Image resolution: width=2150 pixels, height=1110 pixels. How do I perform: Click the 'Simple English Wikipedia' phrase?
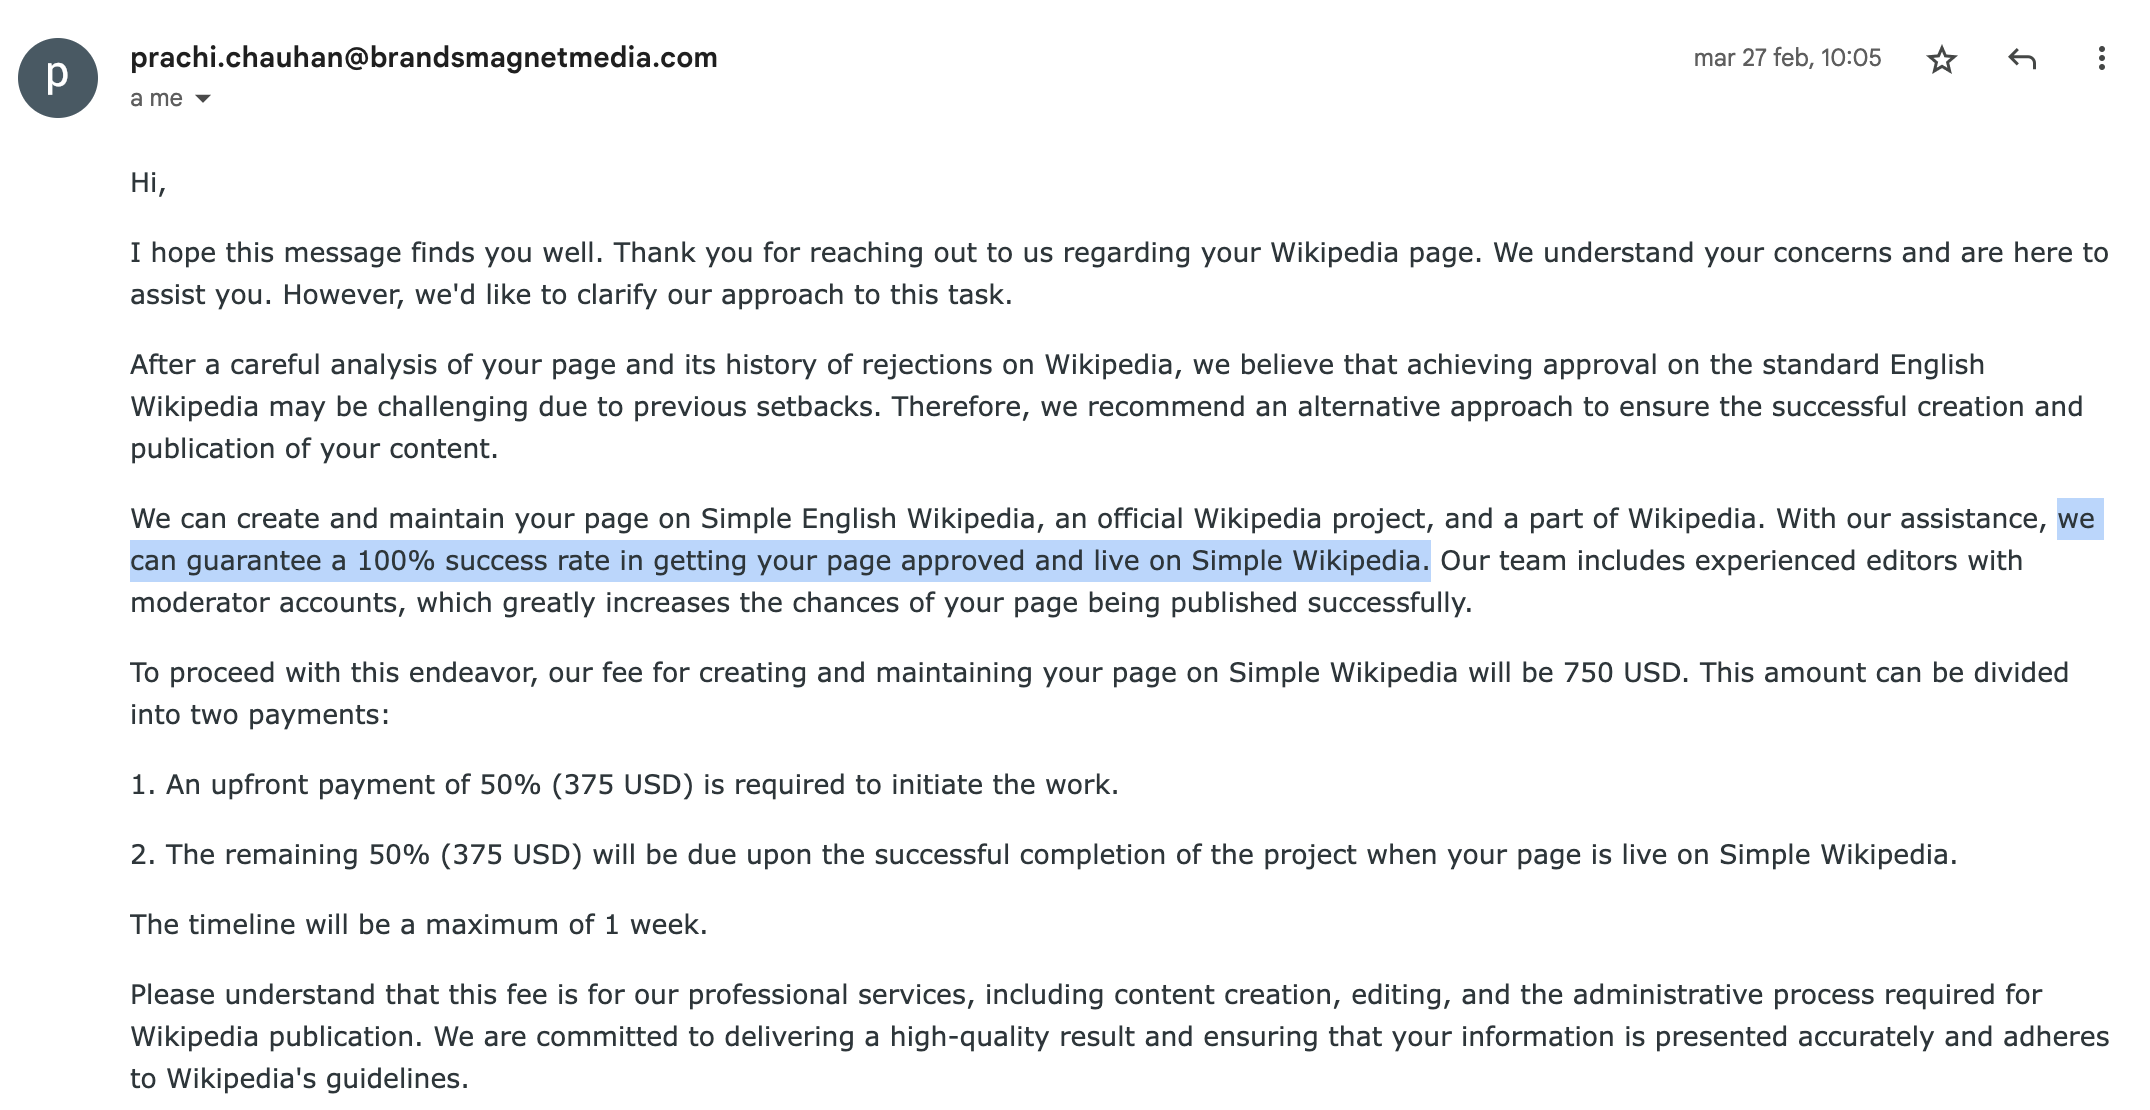click(868, 518)
